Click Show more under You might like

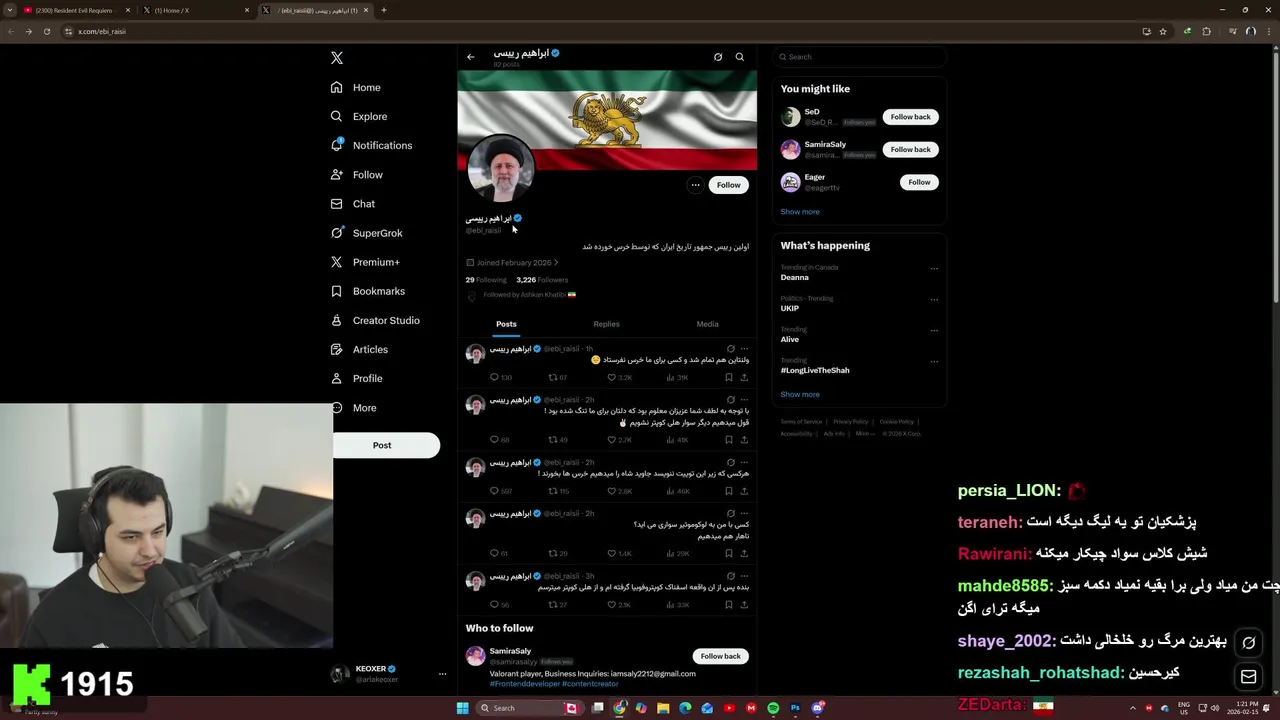click(x=800, y=212)
